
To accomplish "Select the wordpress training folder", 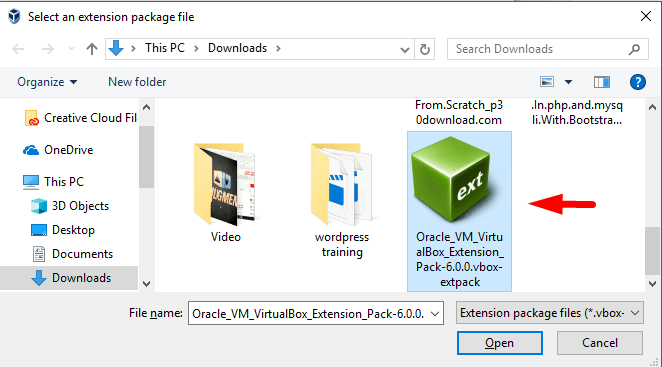I will 342,199.
